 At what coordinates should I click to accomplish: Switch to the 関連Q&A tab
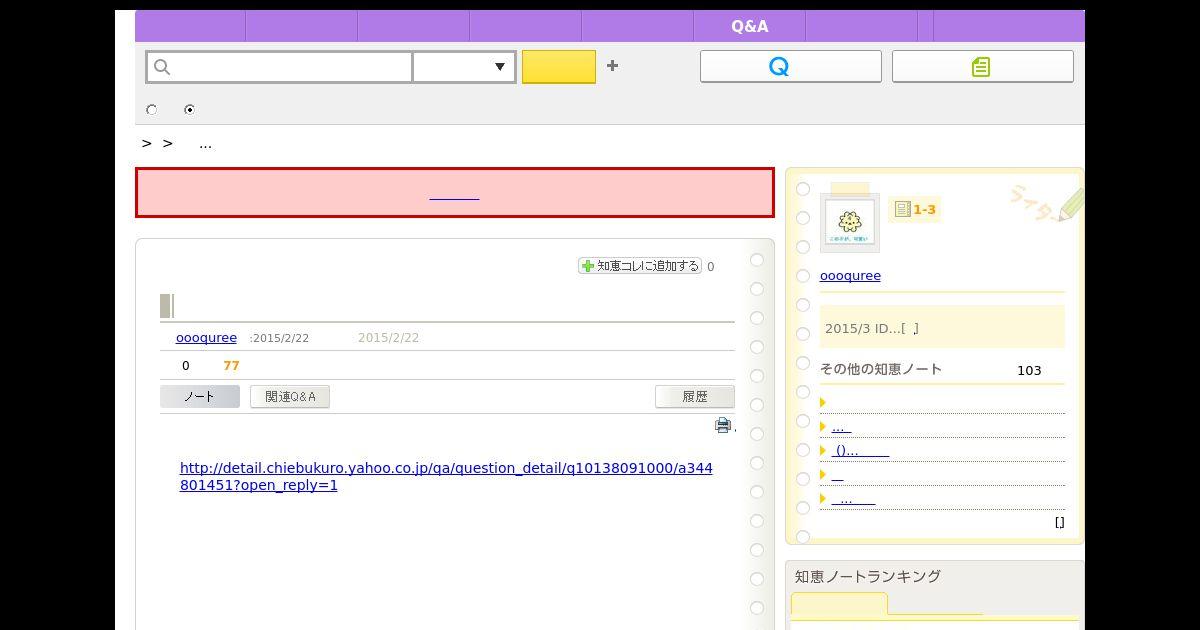[x=290, y=397]
